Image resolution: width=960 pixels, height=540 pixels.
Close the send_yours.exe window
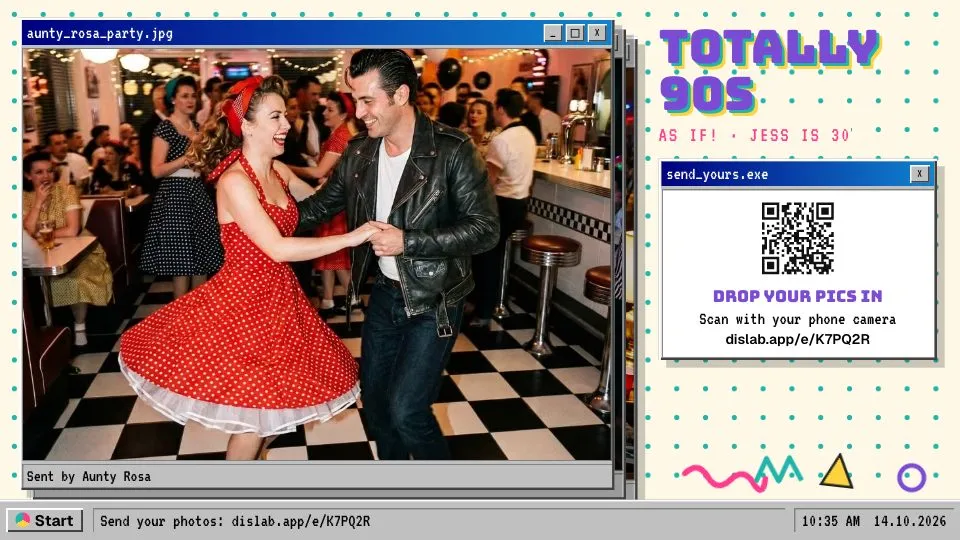click(919, 174)
